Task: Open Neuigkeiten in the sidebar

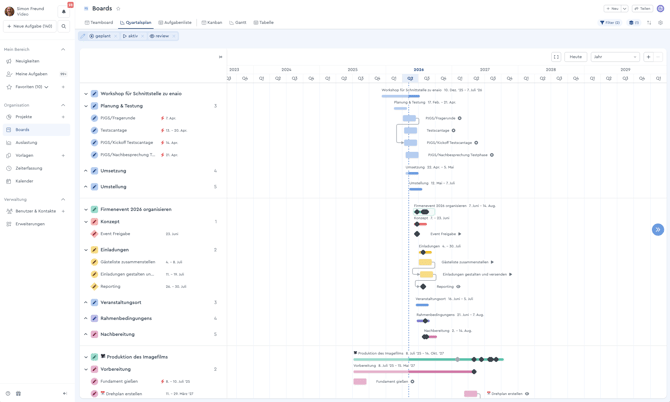Action: tap(27, 61)
